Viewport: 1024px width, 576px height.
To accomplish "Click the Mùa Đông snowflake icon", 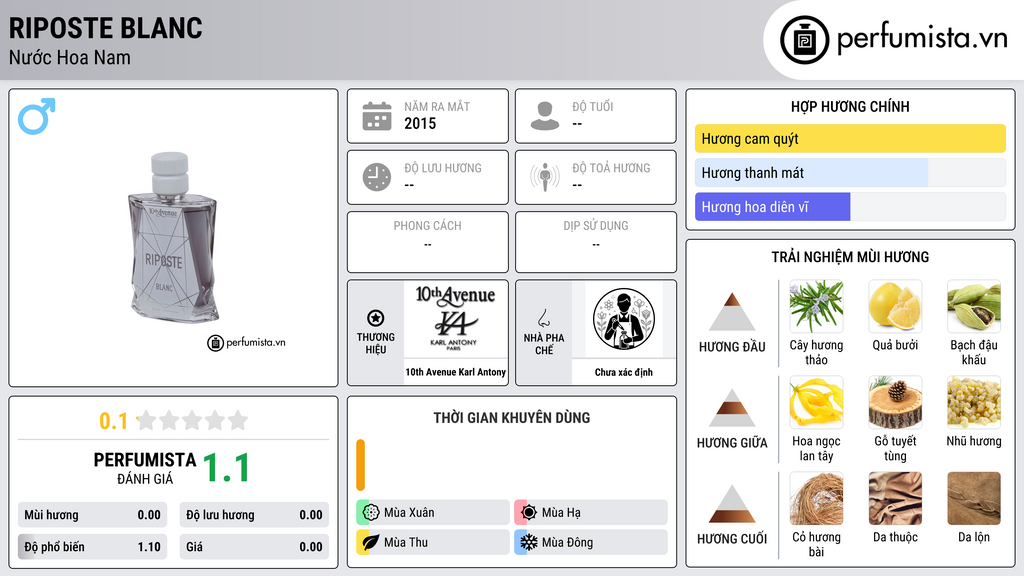I will pyautogui.click(x=528, y=542).
